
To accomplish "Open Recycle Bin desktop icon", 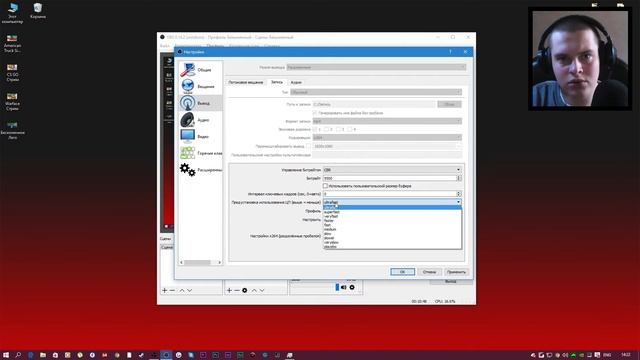I will 38,11.
